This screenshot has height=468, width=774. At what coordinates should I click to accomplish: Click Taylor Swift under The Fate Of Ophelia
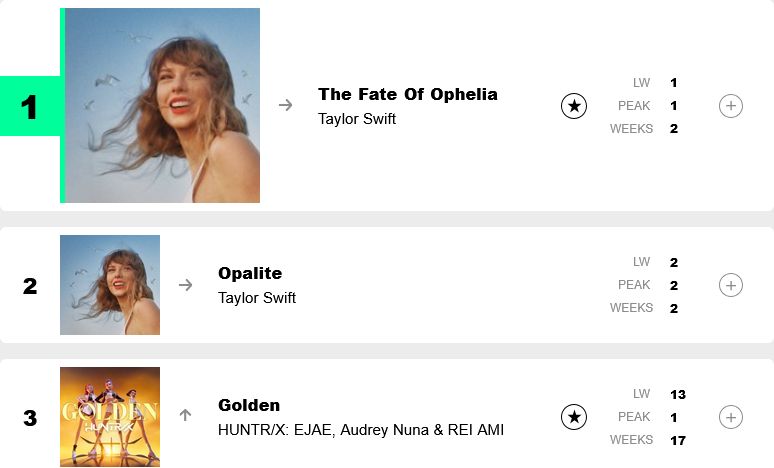click(x=357, y=118)
